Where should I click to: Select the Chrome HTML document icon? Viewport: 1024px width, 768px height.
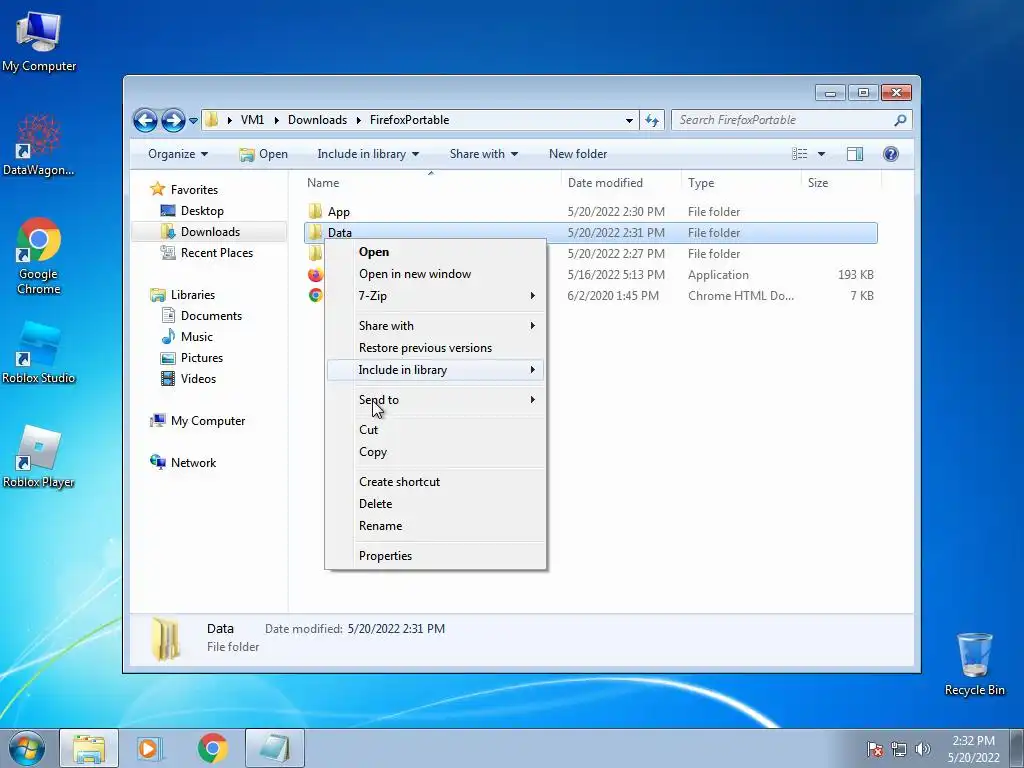pyautogui.click(x=315, y=295)
